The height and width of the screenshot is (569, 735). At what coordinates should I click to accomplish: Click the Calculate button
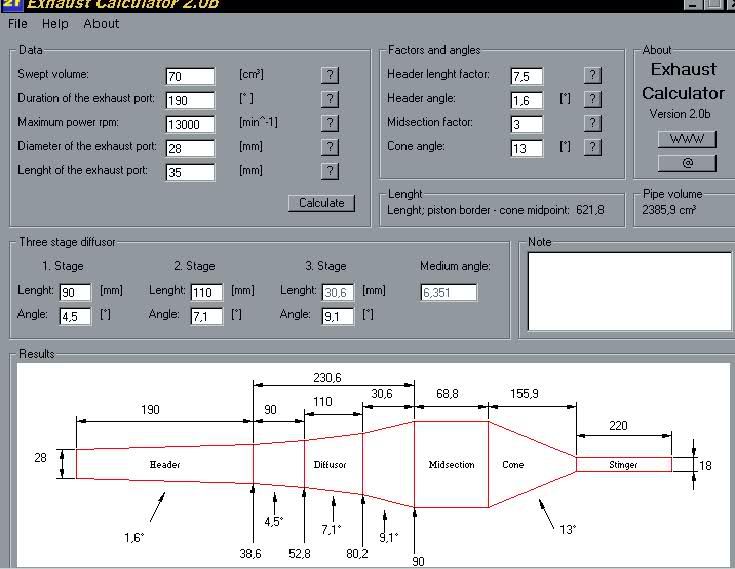(322, 203)
